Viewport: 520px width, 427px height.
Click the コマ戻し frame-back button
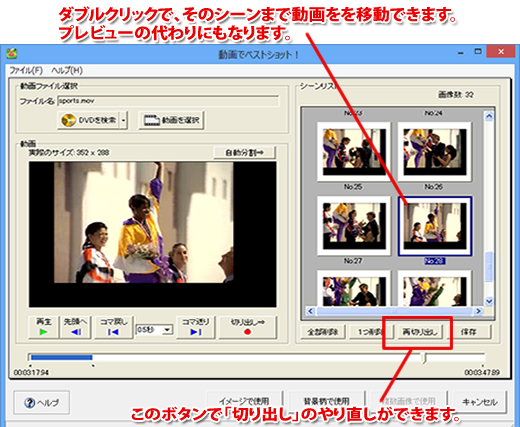[x=114, y=327]
